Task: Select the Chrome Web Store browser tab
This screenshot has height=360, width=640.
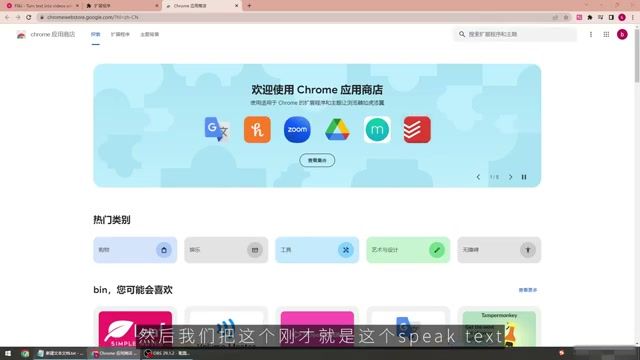Action: (202, 6)
